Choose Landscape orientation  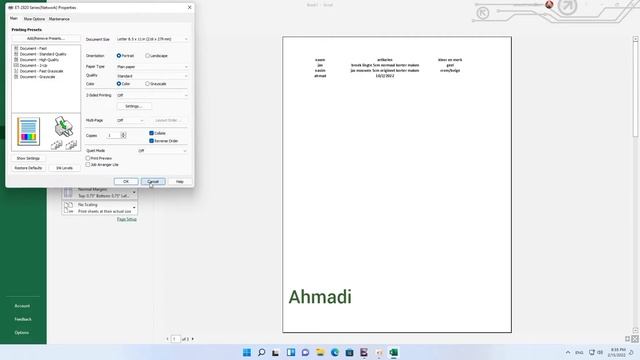point(157,56)
